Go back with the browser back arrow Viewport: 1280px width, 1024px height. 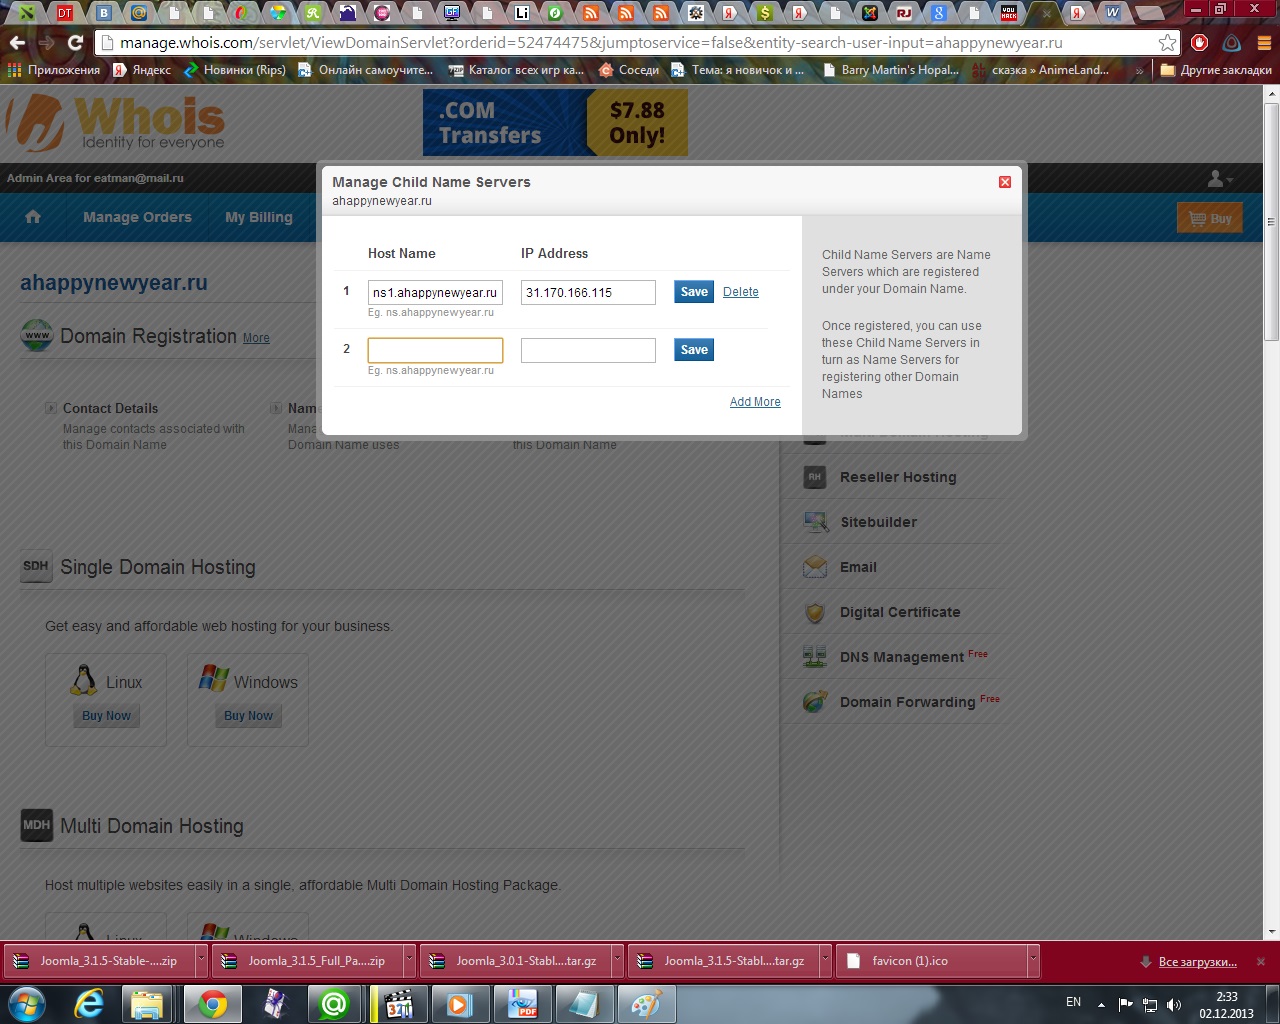coord(17,43)
